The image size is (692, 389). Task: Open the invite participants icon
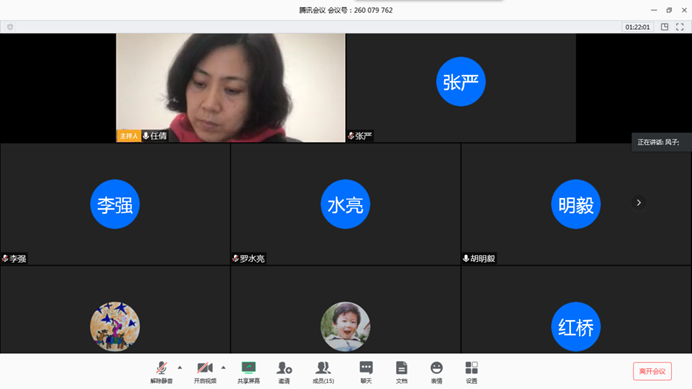pyautogui.click(x=284, y=372)
